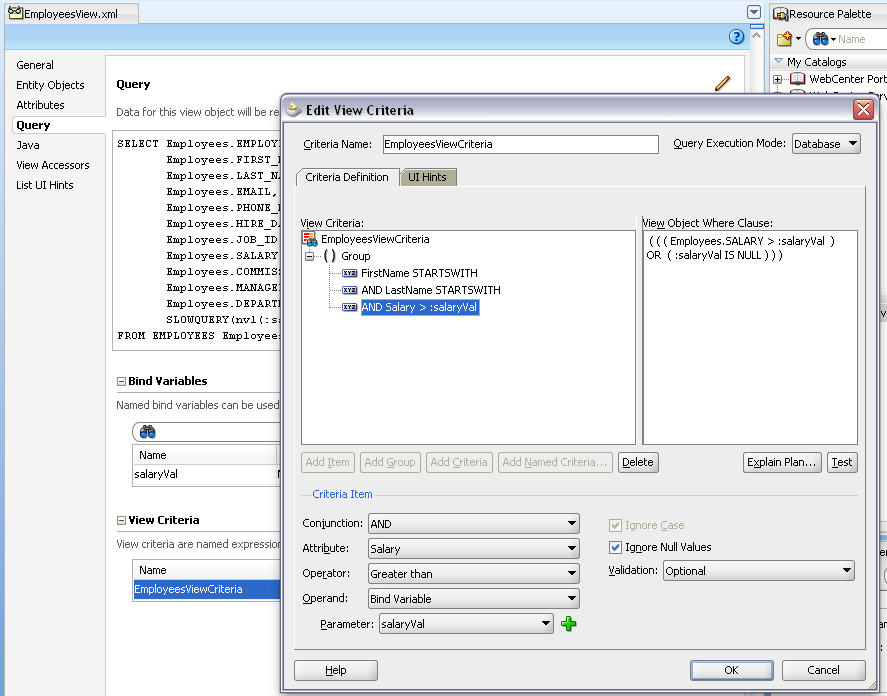Select the AND Salary > :salaryVal tree item
Screen dimensions: 887x696
(x=420, y=307)
